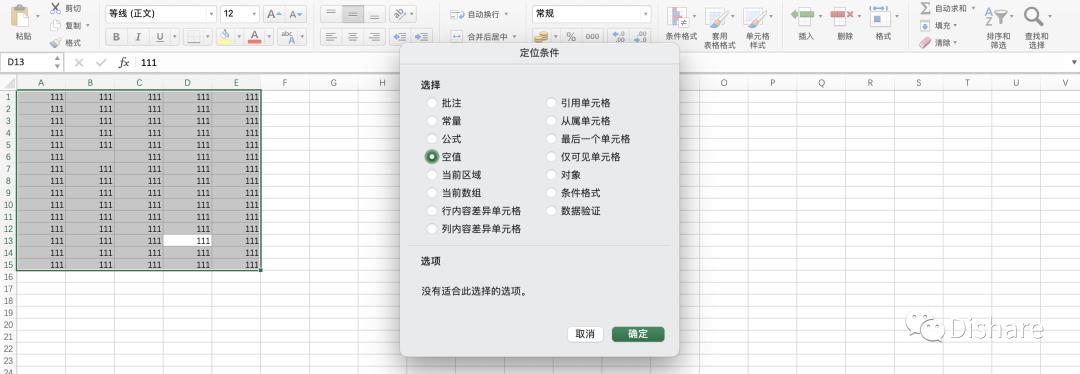This screenshot has width=1080, height=374.
Task: Select the 从属单元格 radio option
Action: pyautogui.click(x=551, y=121)
